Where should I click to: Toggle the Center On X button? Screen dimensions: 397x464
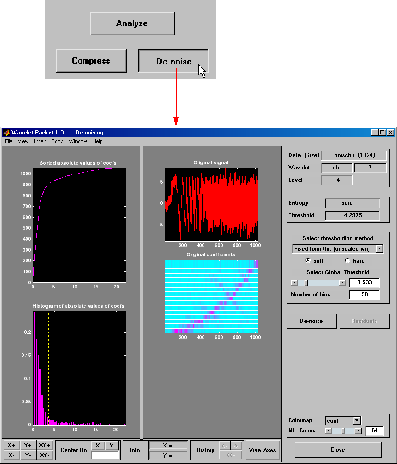(x=98, y=446)
